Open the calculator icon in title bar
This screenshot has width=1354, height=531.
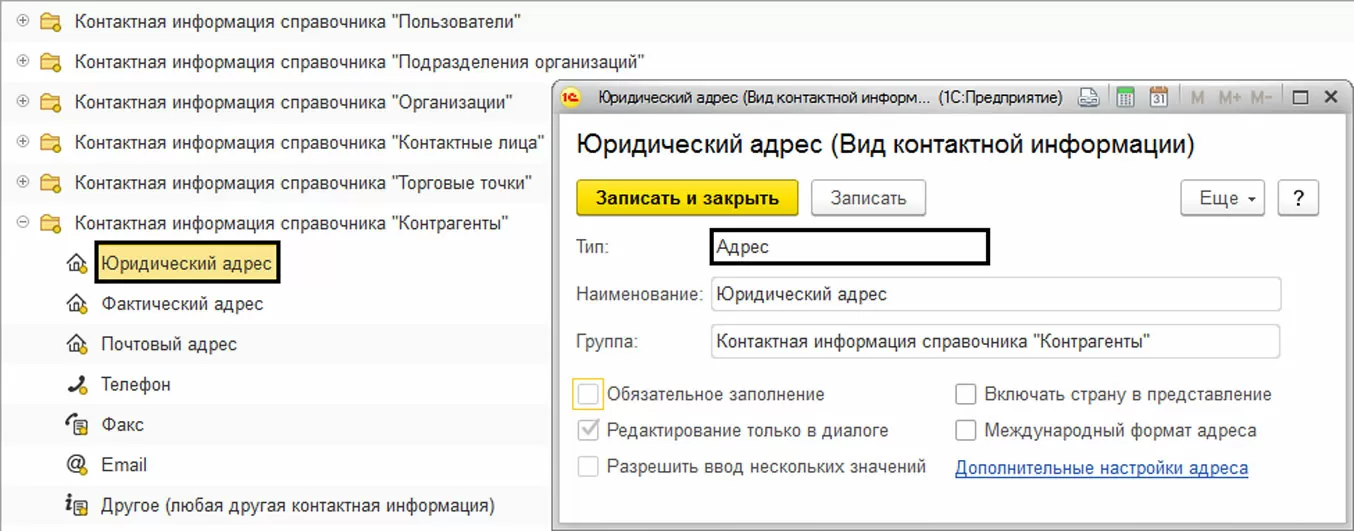pos(1125,98)
